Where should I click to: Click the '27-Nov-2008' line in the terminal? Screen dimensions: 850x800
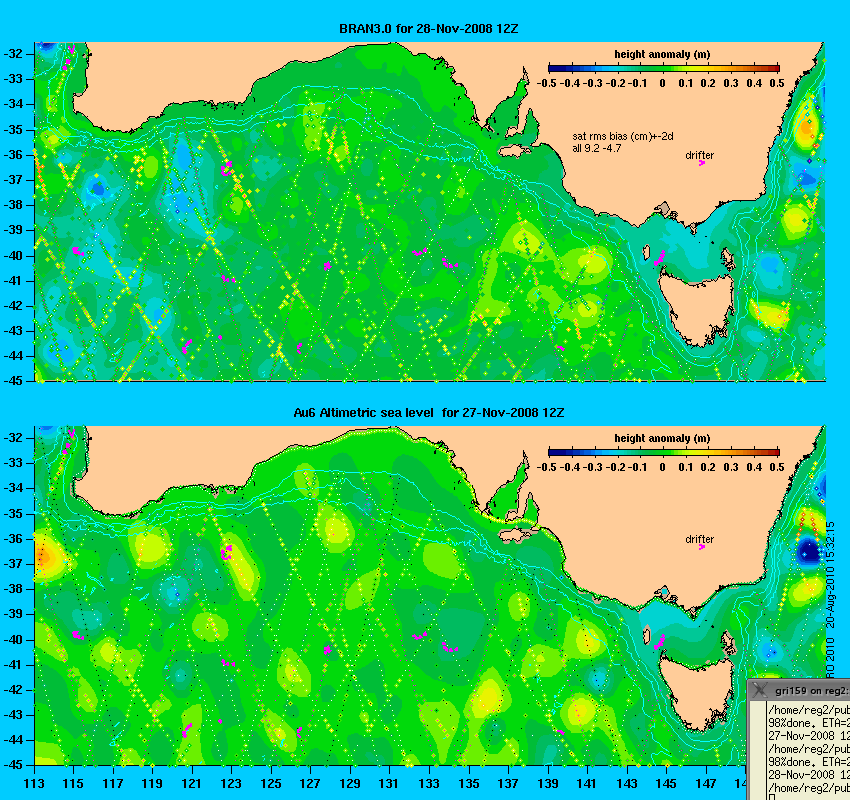(x=809, y=736)
